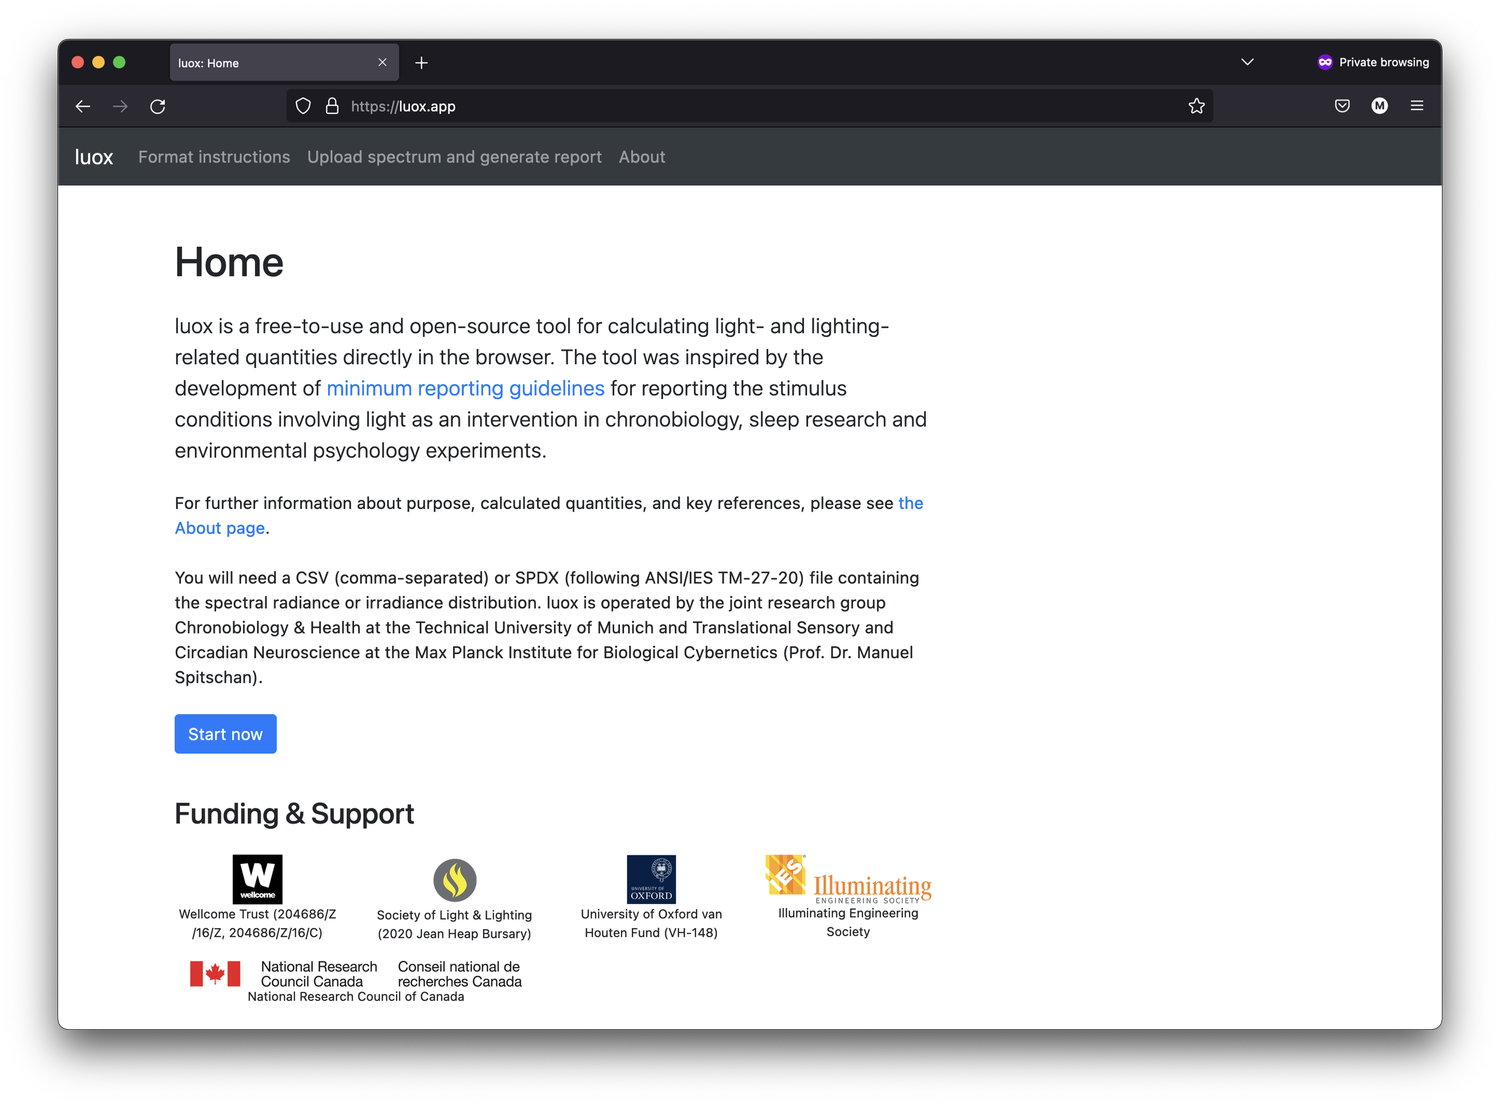Open the account avatar M icon
This screenshot has width=1500, height=1106.
[1379, 106]
